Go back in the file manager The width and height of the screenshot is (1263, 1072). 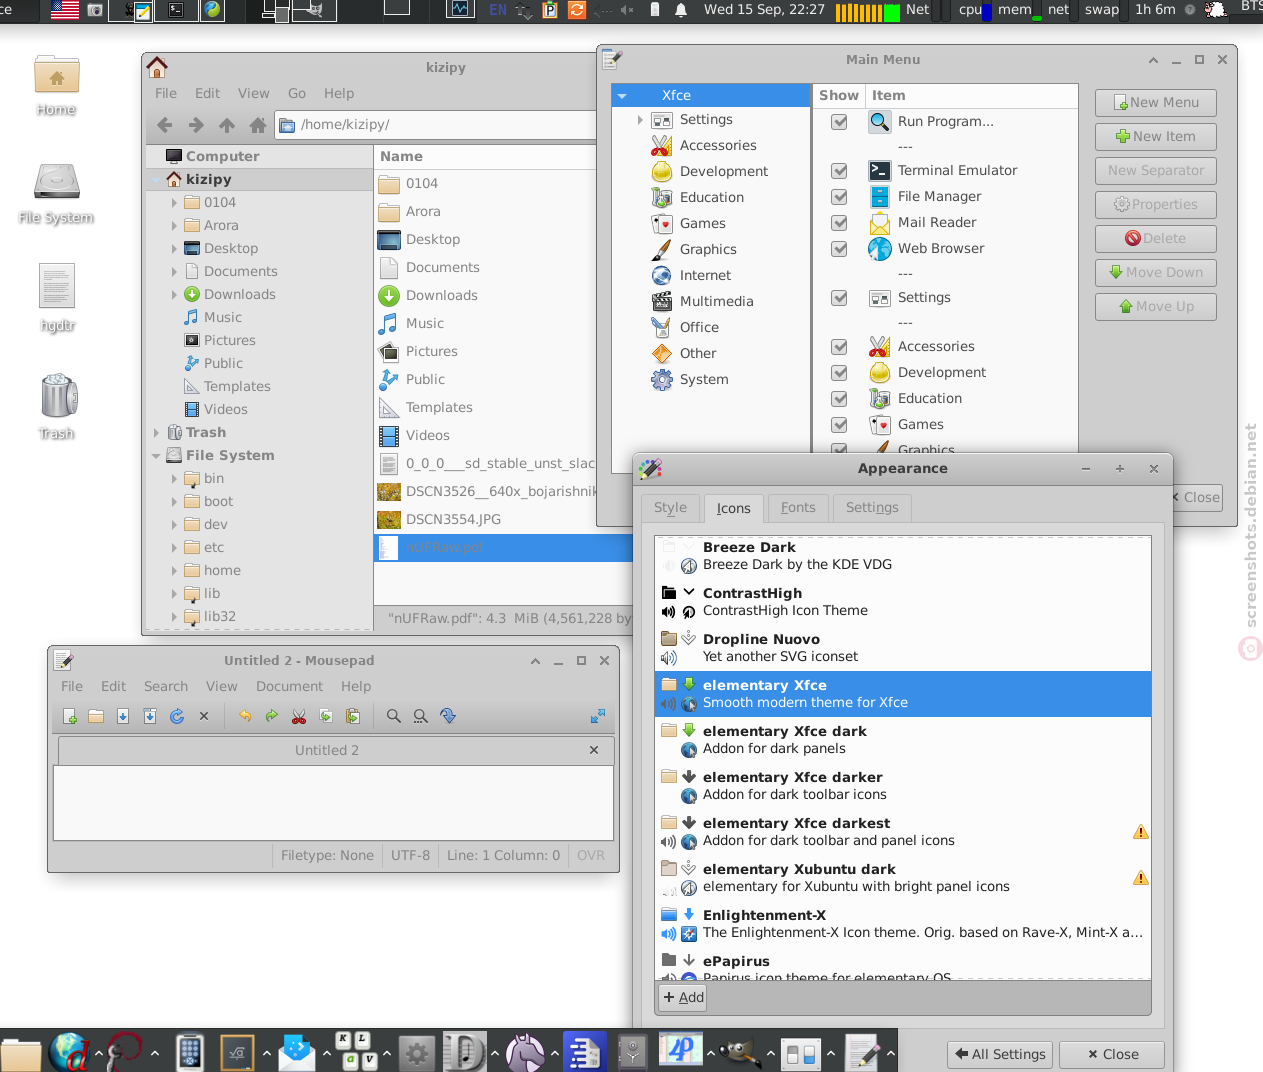tap(165, 125)
